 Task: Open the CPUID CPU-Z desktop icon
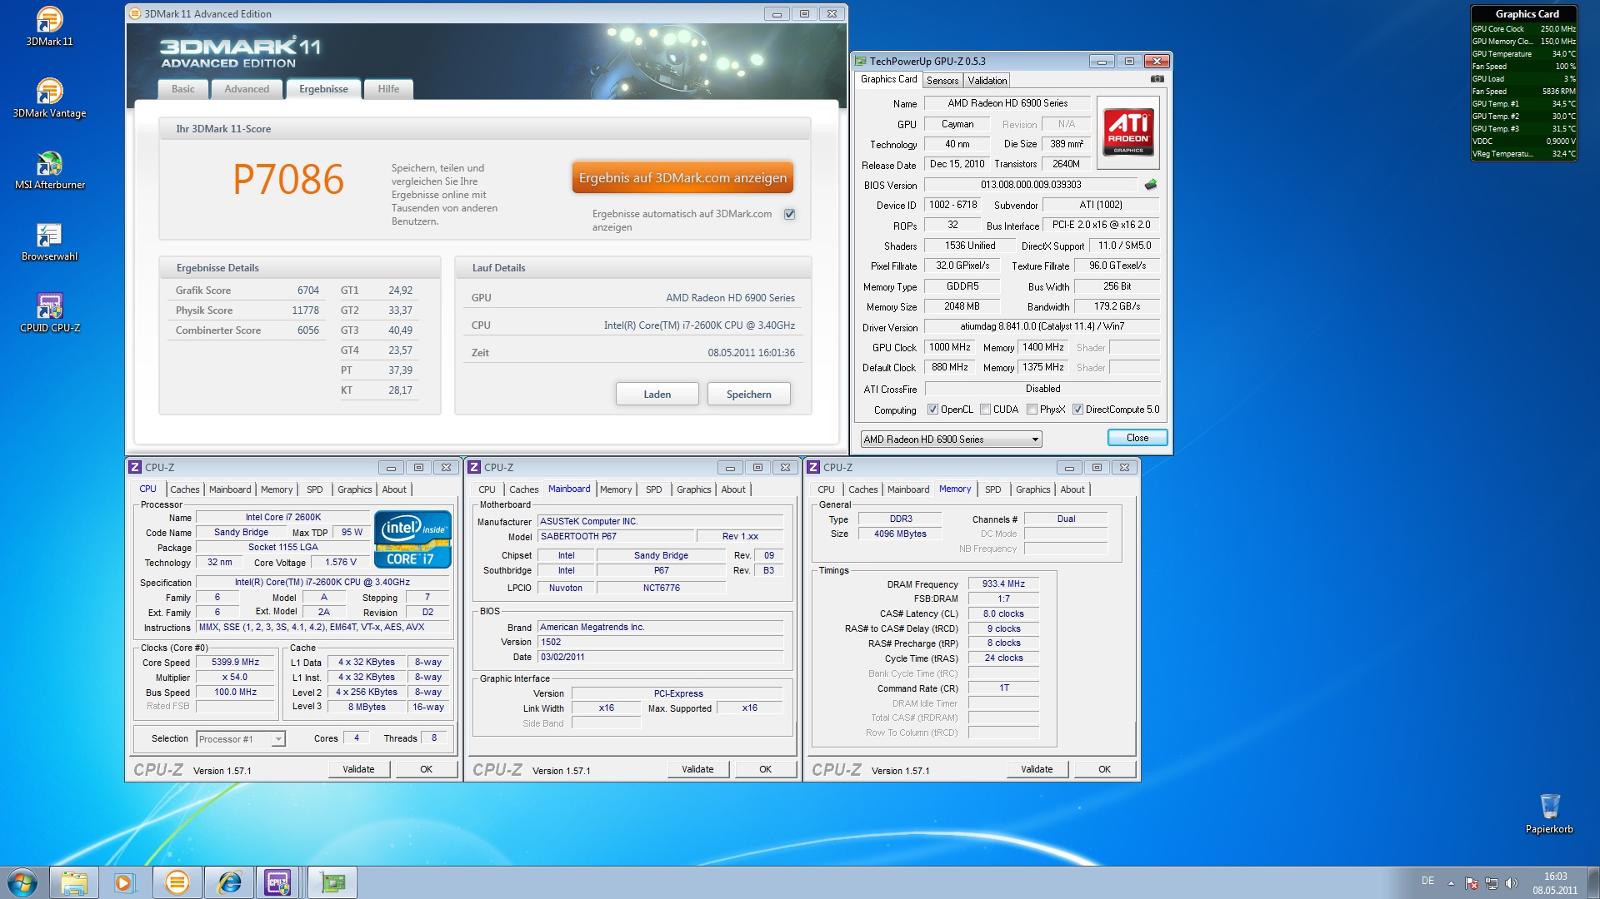[x=49, y=313]
